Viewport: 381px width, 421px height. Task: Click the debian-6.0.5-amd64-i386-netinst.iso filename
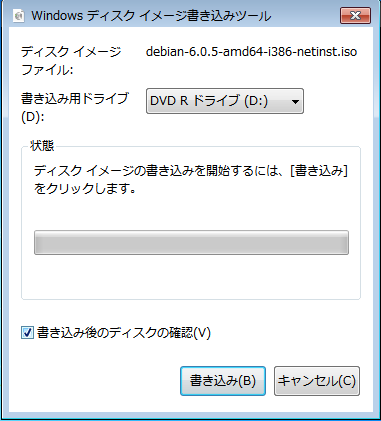click(251, 52)
